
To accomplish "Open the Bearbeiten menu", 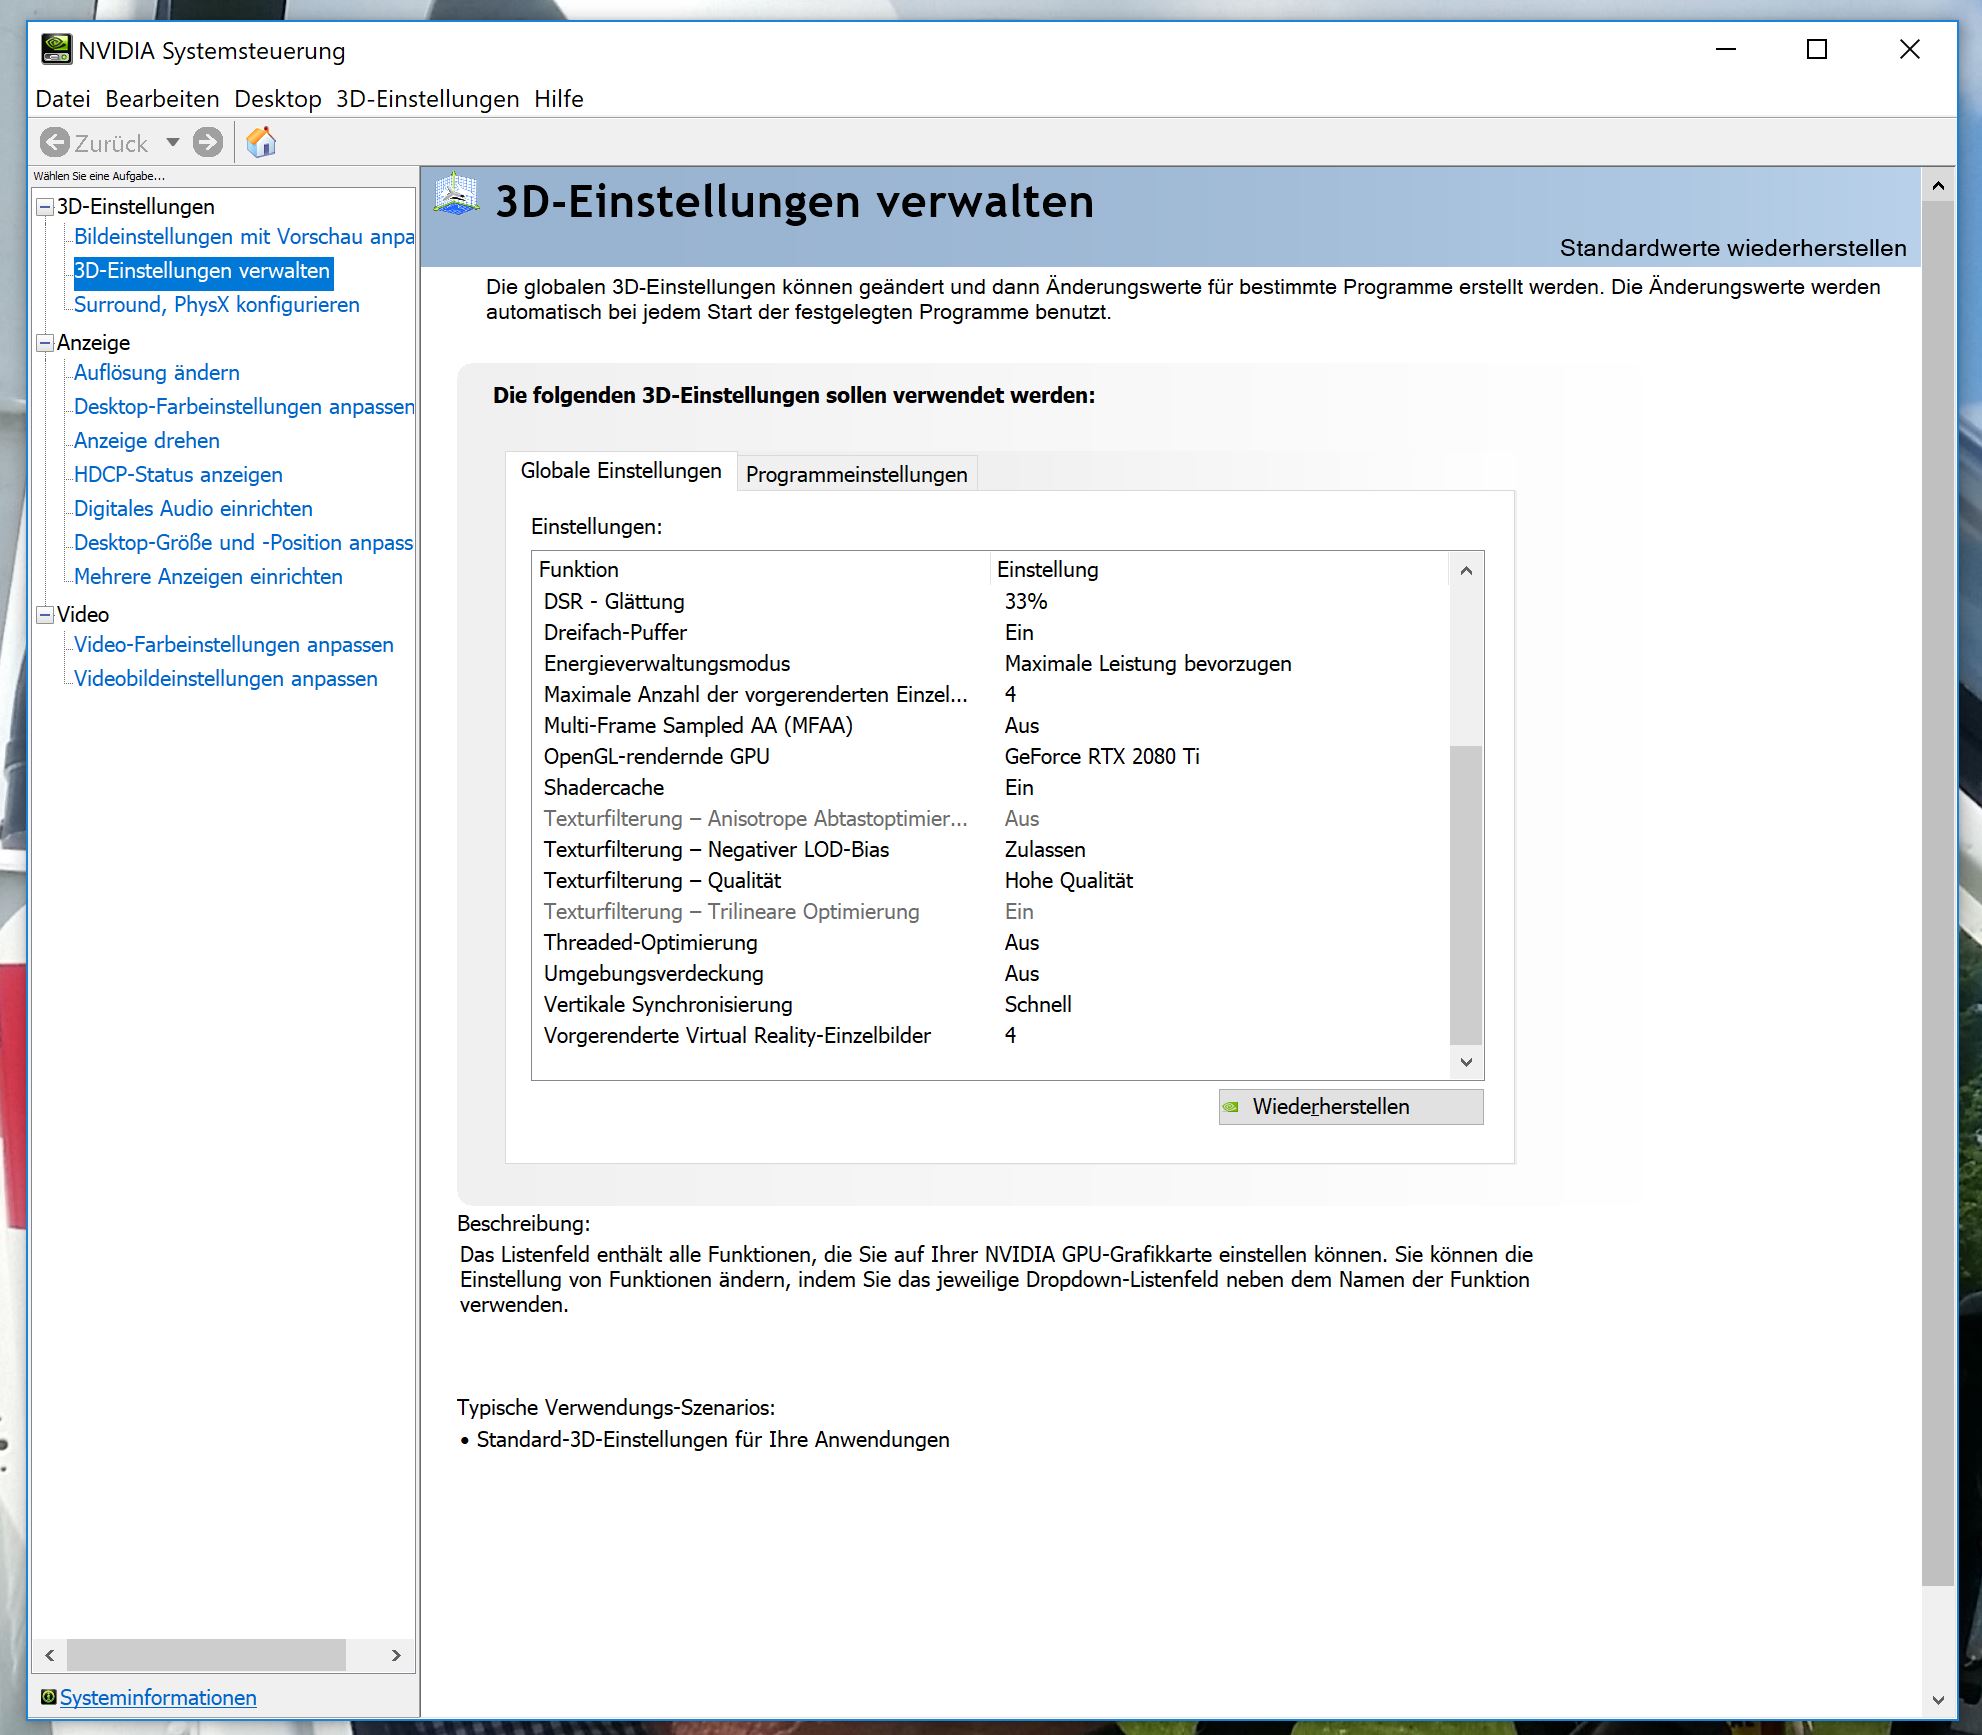I will click(x=162, y=99).
